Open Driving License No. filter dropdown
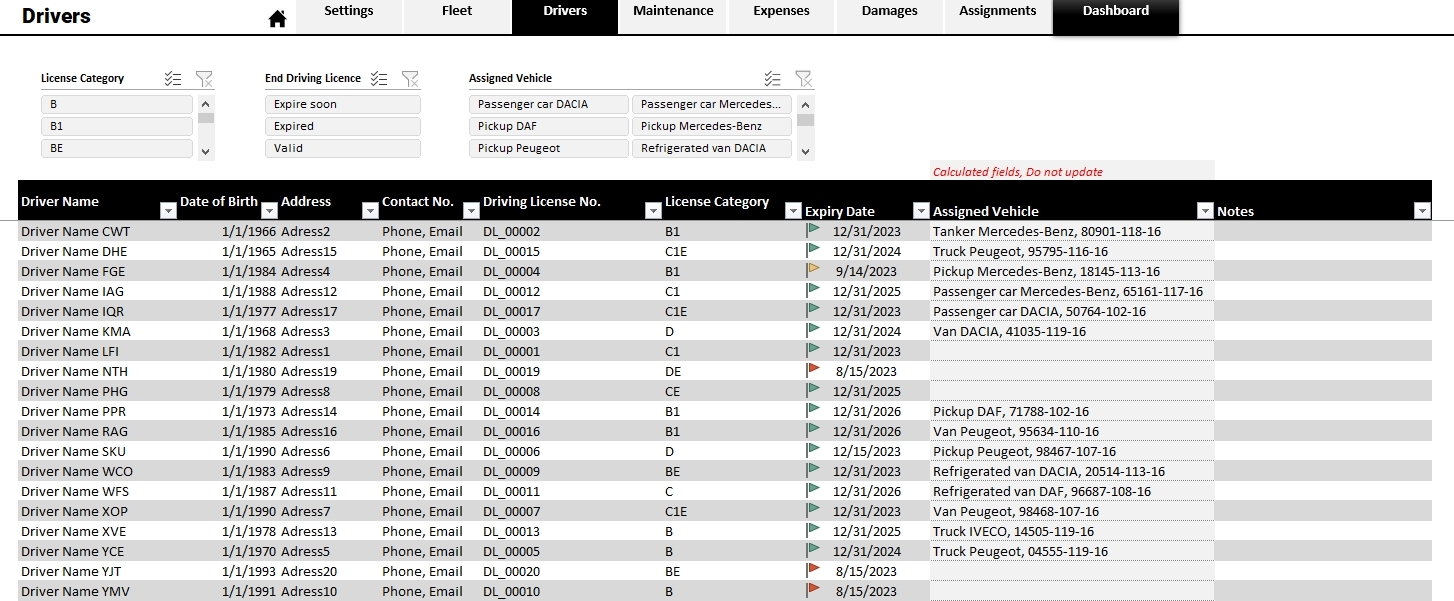The width and height of the screenshot is (1454, 601). (653, 210)
